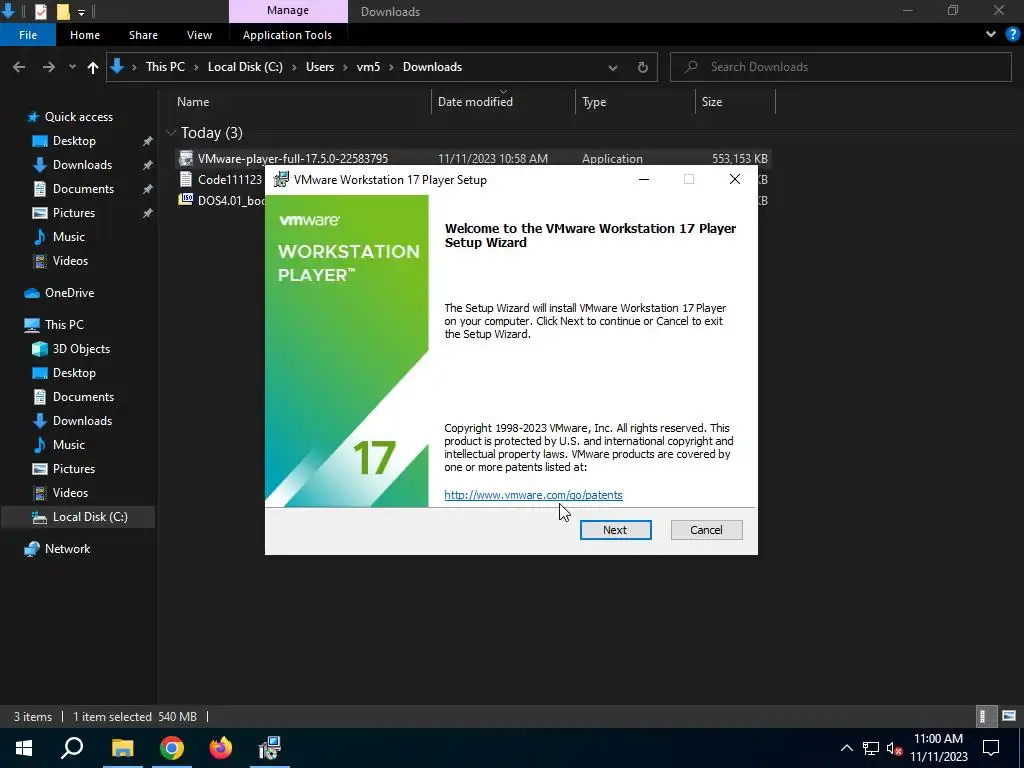
Task: Click VMware installer icon in dialog title
Action: click(x=281, y=180)
